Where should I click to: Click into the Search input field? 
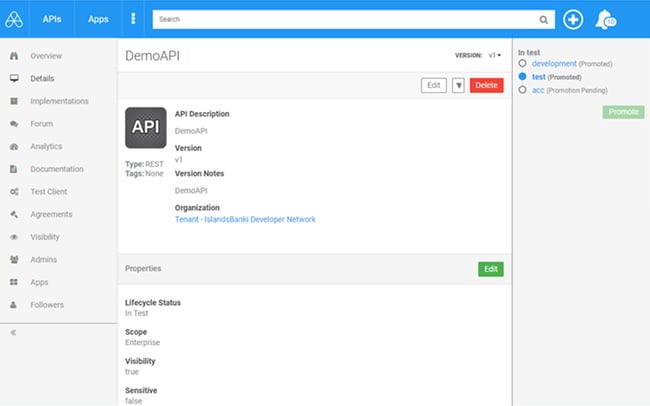click(x=345, y=19)
